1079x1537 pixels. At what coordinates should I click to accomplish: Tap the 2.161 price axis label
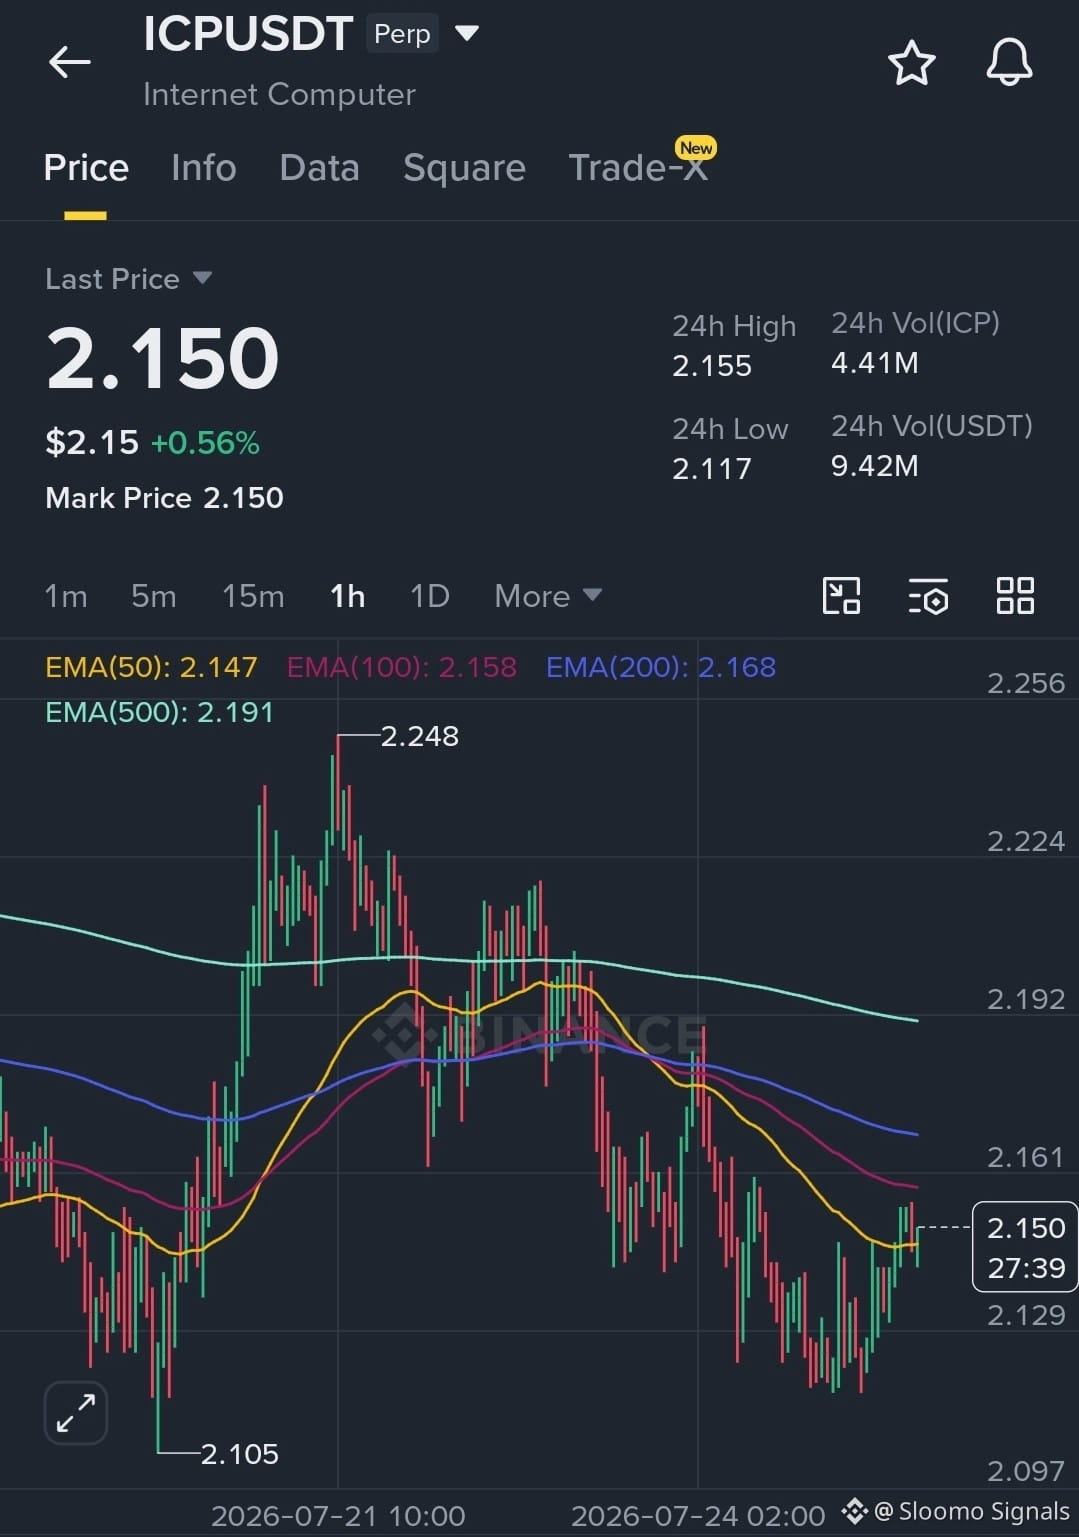coord(1026,1157)
